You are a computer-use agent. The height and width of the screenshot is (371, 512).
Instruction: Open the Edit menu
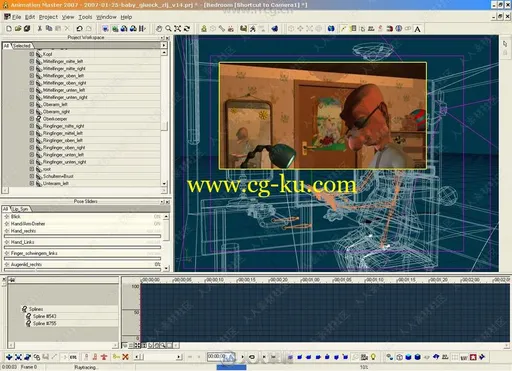click(30, 17)
